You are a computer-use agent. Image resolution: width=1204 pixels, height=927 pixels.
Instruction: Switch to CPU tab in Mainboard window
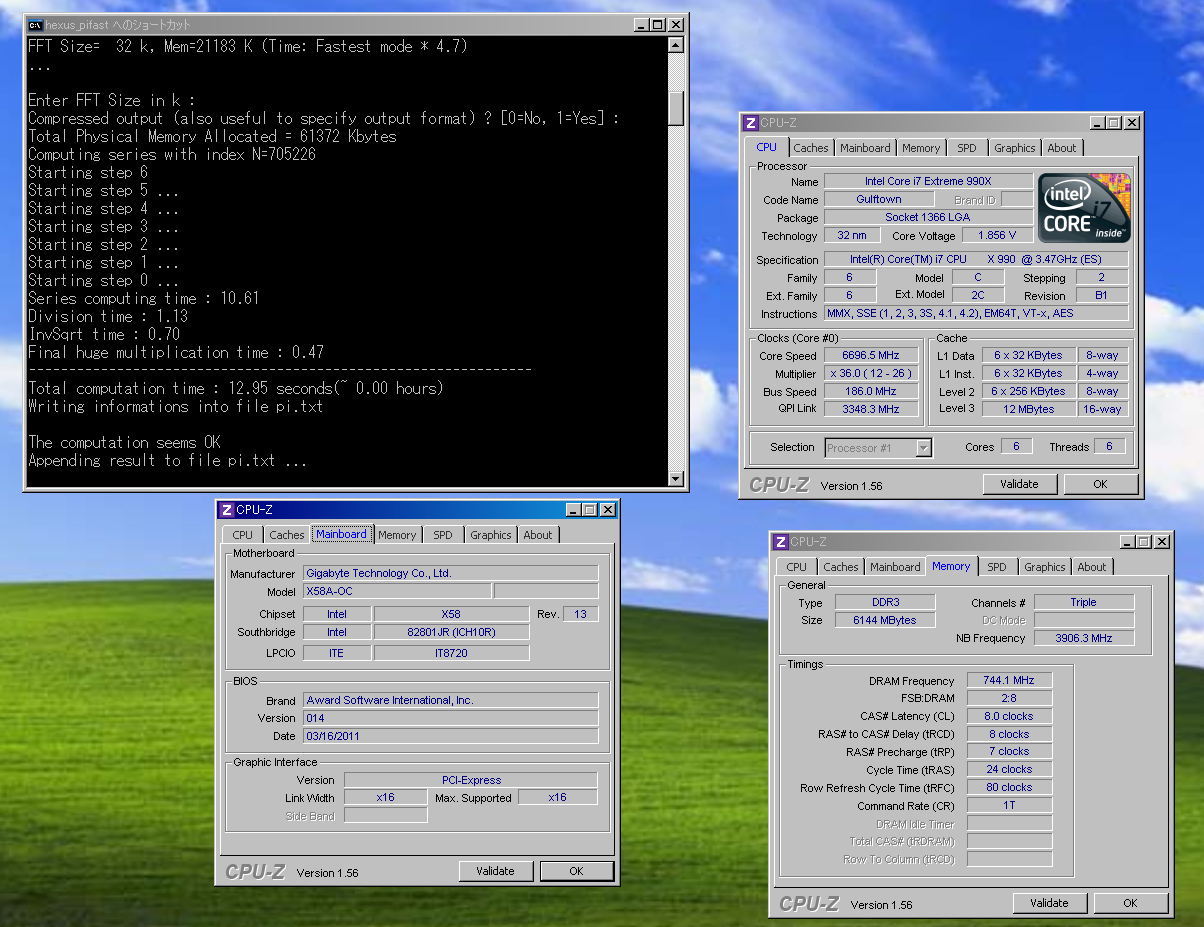(x=243, y=535)
